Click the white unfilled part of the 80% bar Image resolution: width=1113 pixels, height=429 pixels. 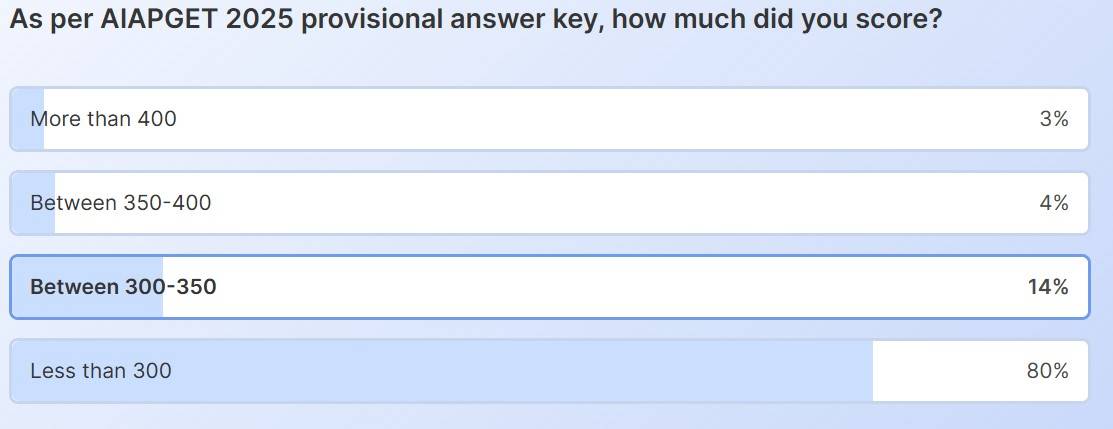pos(940,371)
